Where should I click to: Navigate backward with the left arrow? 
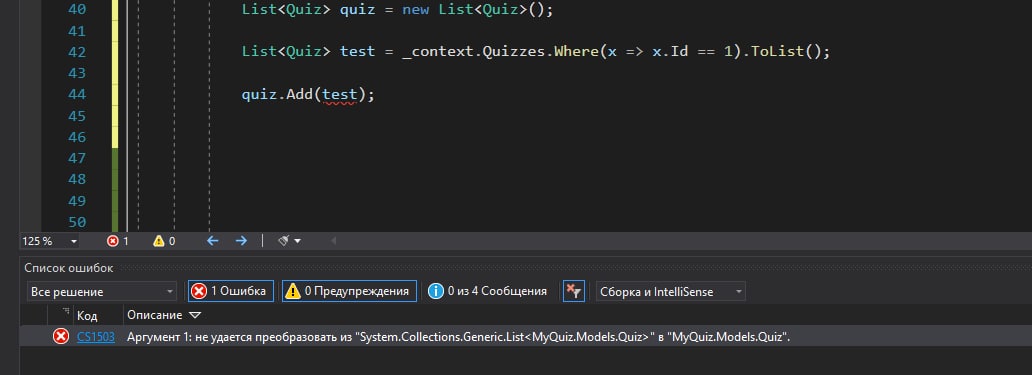click(x=213, y=241)
